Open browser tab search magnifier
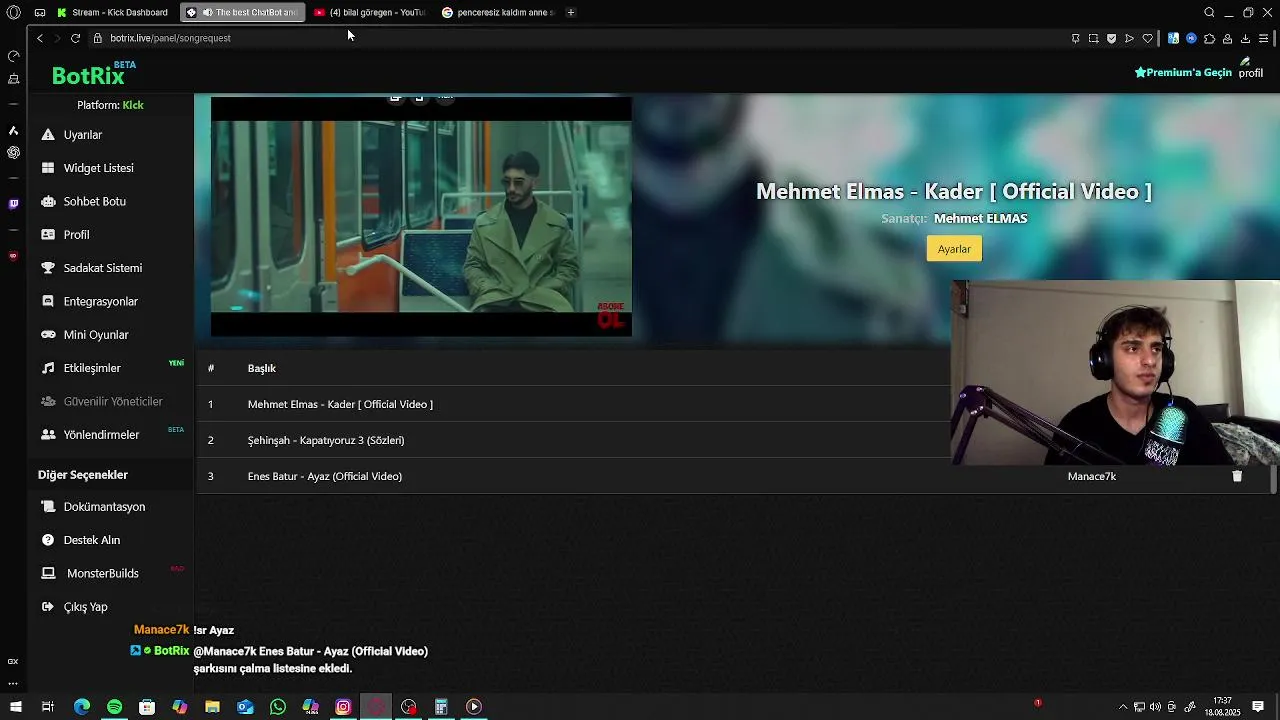 pos(1209,12)
